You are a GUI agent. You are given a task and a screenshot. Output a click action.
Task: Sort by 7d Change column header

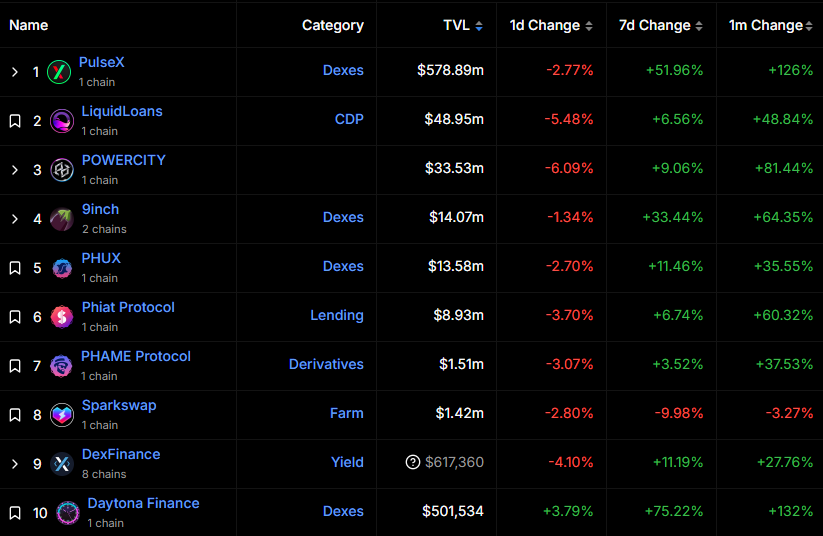tap(661, 25)
